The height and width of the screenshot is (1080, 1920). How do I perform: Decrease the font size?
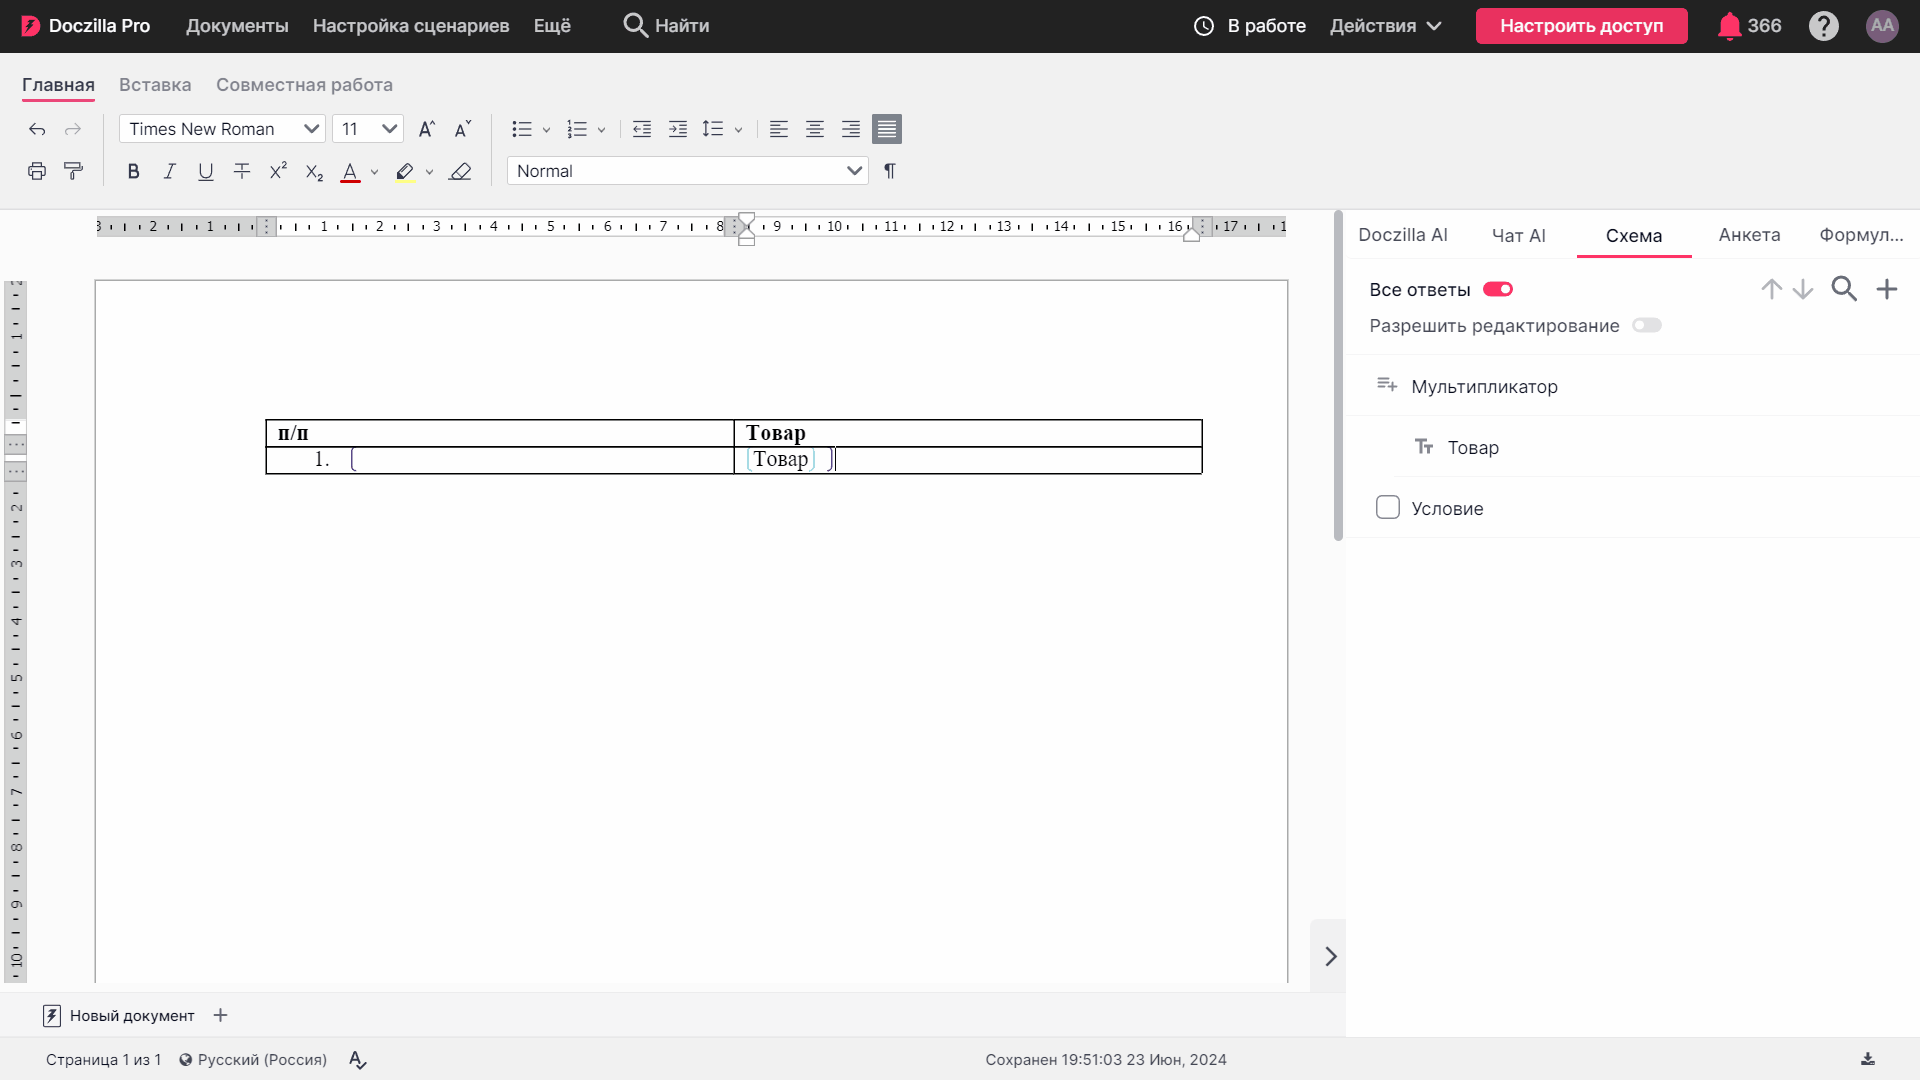(462, 129)
